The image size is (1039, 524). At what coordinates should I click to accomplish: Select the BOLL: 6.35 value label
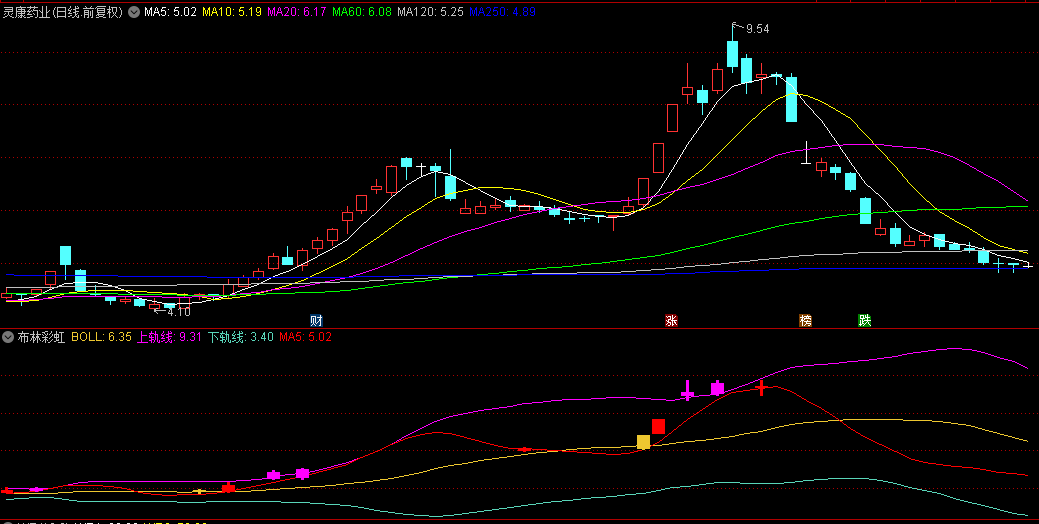click(101, 337)
